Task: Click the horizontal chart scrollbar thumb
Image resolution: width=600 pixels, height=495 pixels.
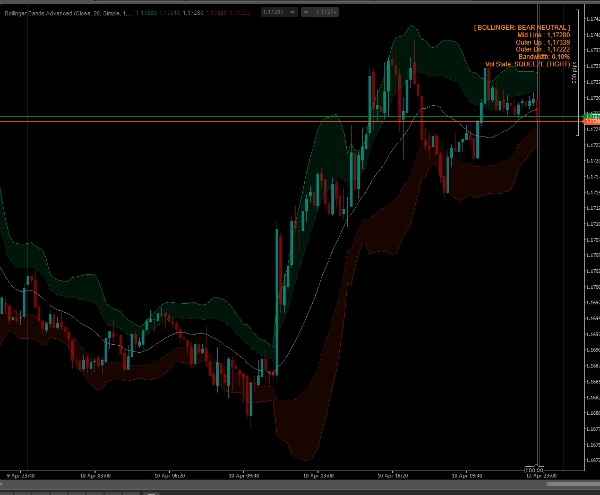Action: coord(573,484)
